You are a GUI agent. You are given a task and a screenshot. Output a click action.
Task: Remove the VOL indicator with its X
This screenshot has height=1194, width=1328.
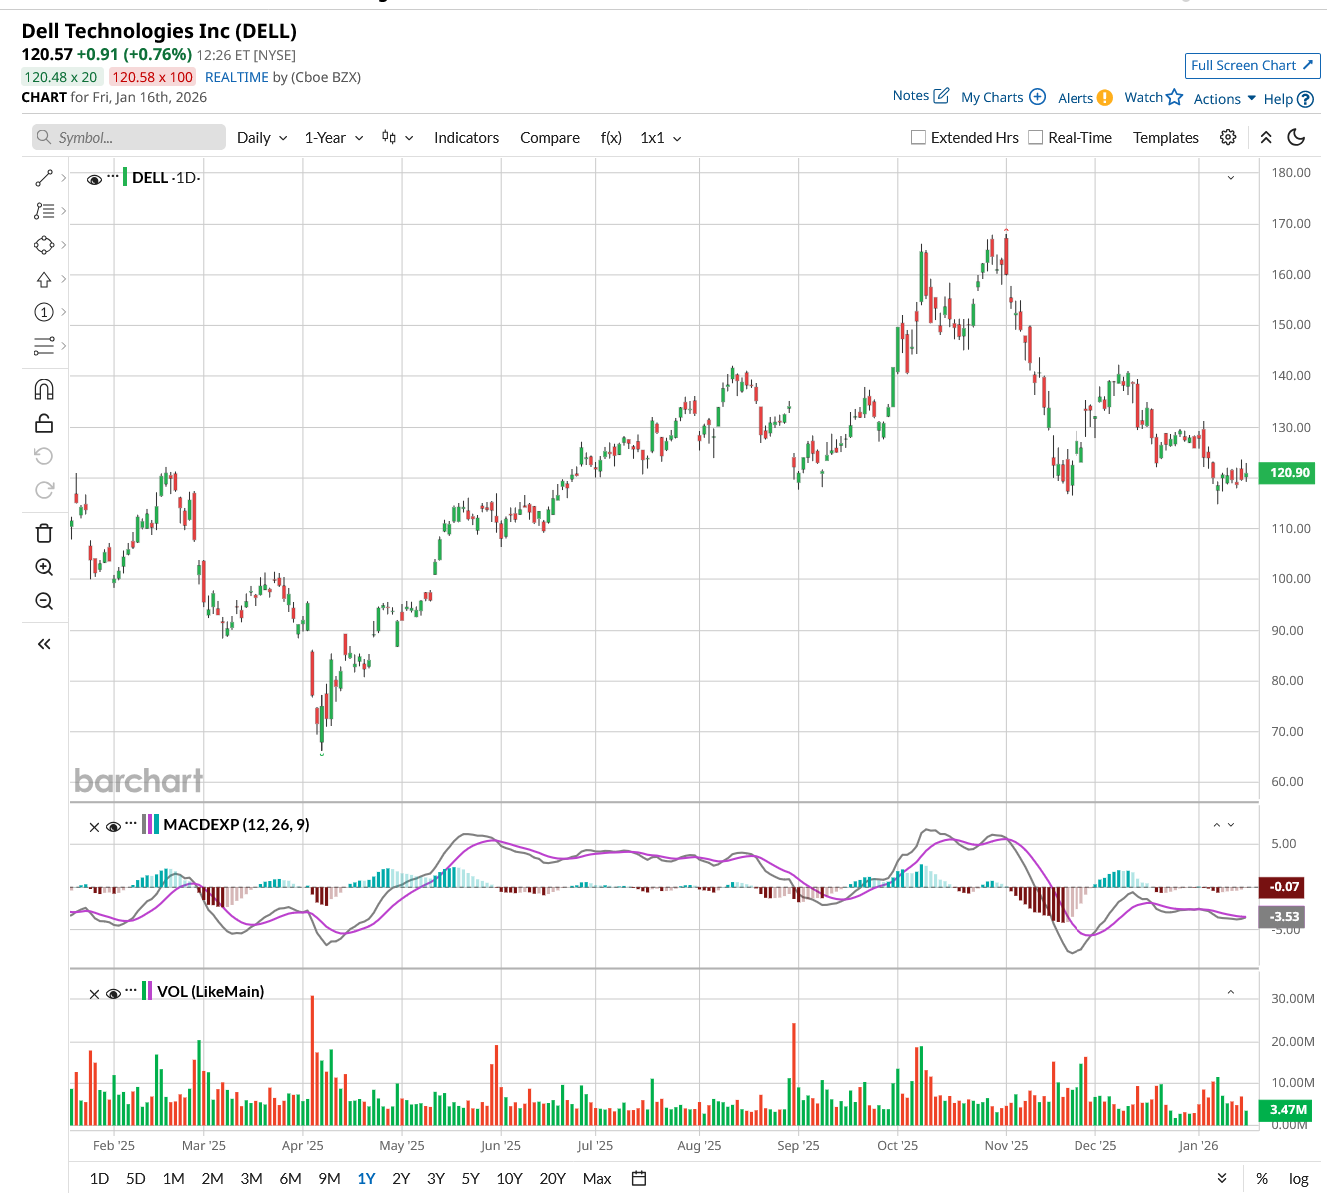click(x=94, y=994)
